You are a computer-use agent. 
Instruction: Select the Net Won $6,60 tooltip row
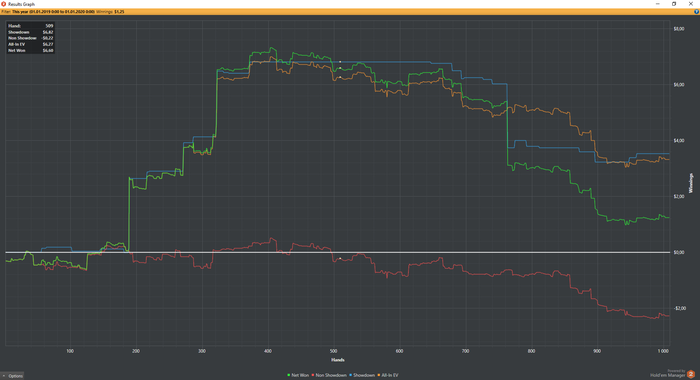(x=31, y=50)
